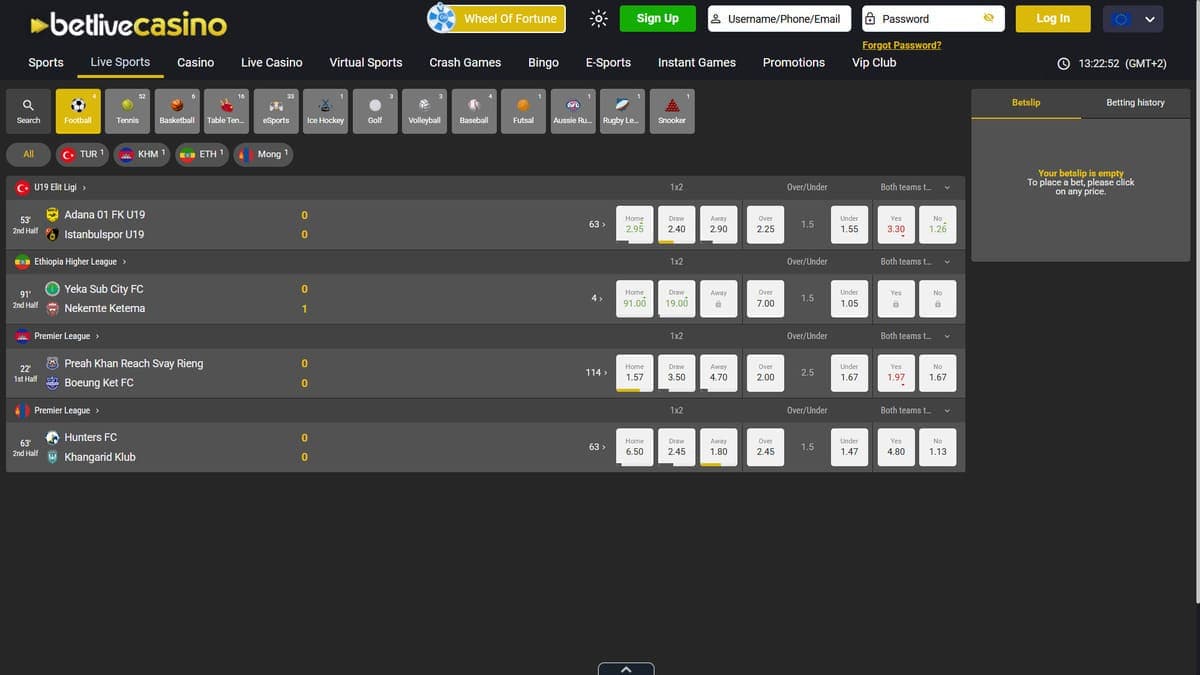Select Home odds 2.95 for Adana match
Image resolution: width=1200 pixels, height=675 pixels.
[635, 225]
